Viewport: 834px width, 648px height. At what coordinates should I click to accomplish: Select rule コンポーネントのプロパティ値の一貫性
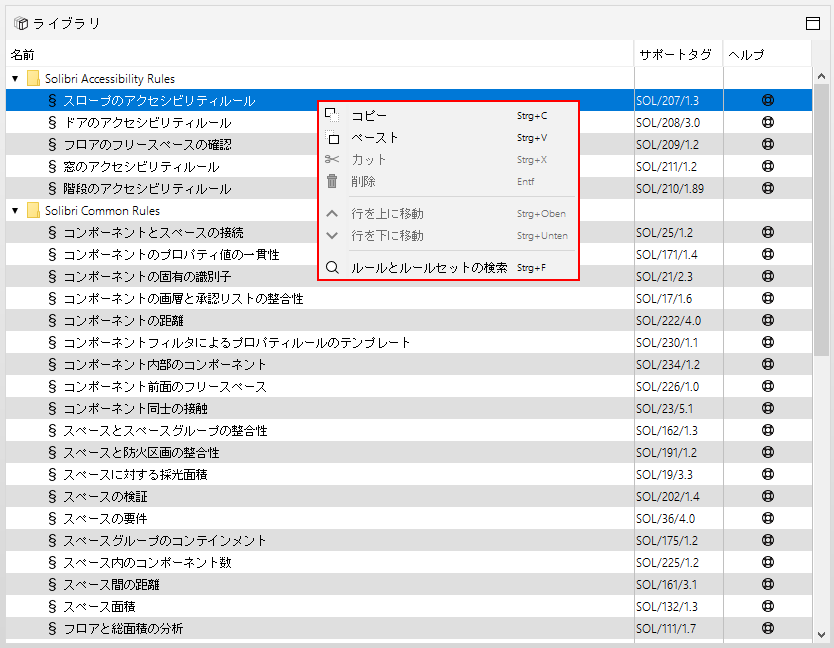coord(171,255)
